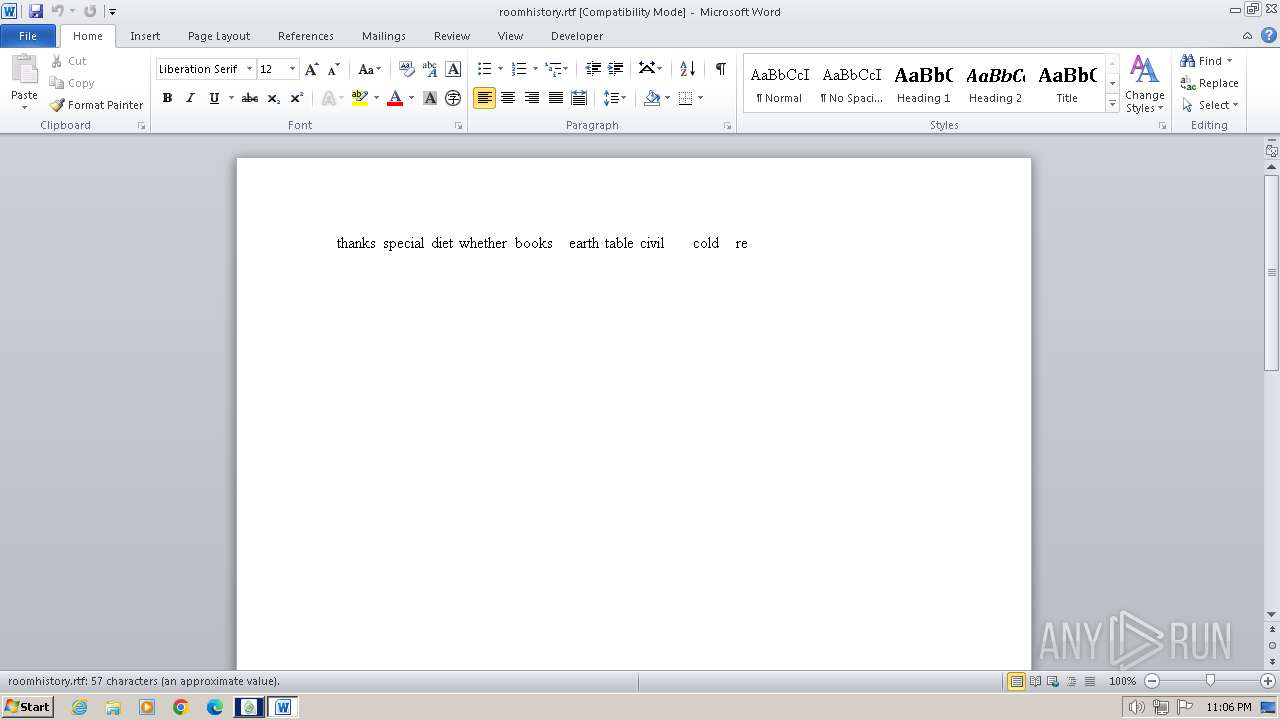
Task: Click the Shrink Font icon
Action: pyautogui.click(x=334, y=69)
